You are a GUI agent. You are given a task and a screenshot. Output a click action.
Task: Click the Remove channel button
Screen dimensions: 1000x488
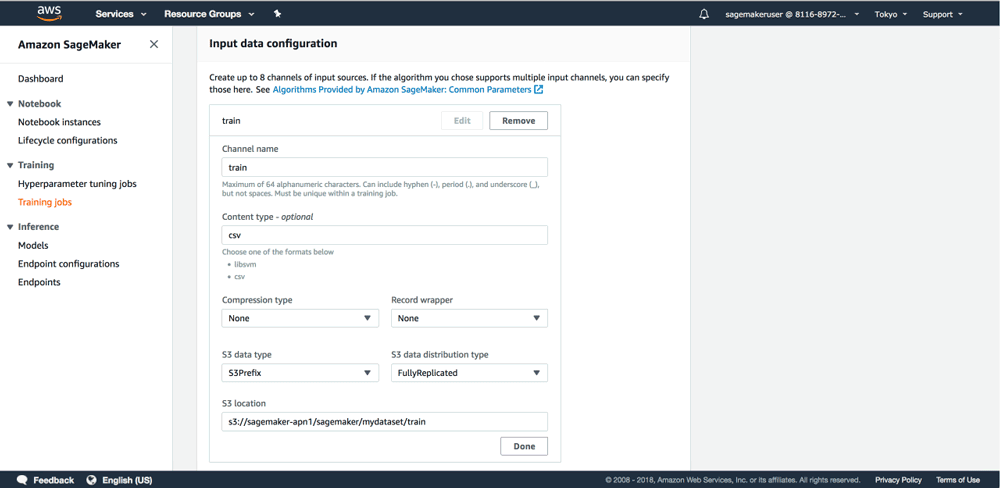[x=518, y=121]
